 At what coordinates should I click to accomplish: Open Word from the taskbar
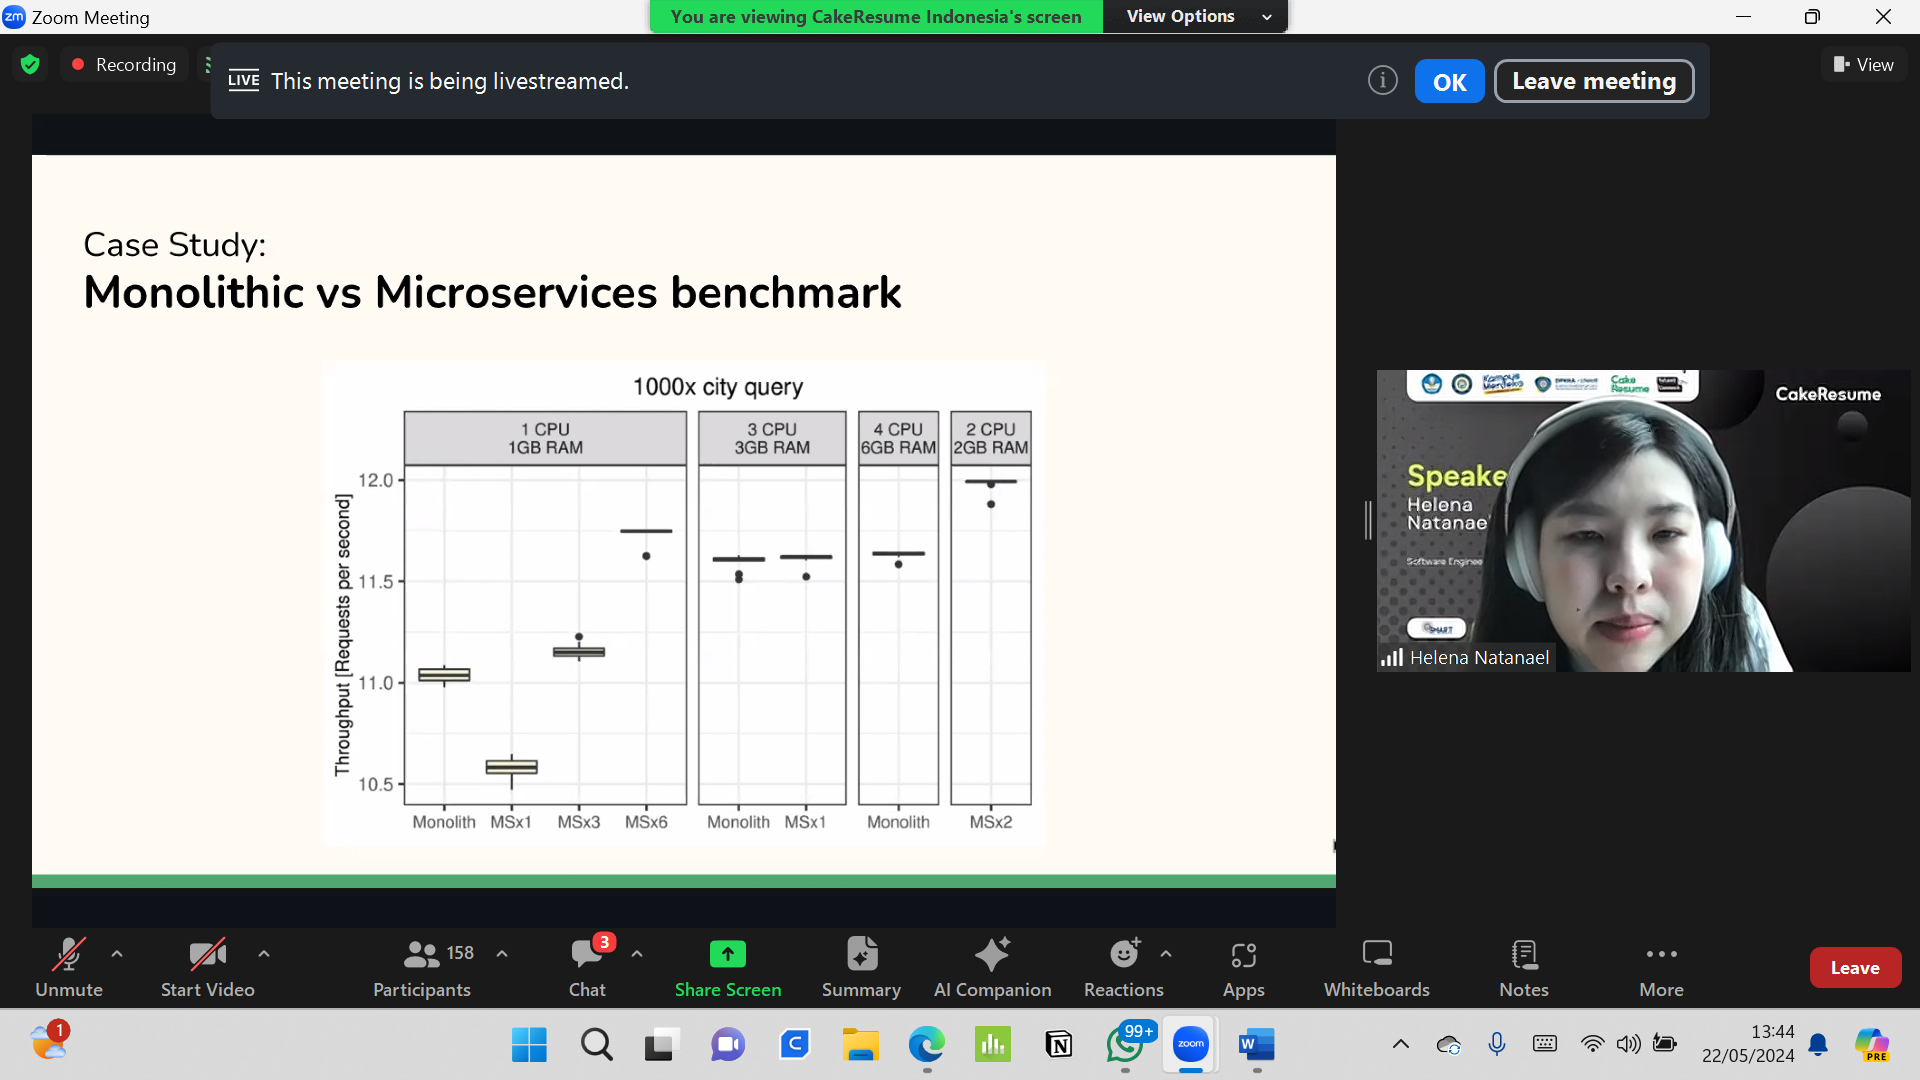tap(1256, 1045)
